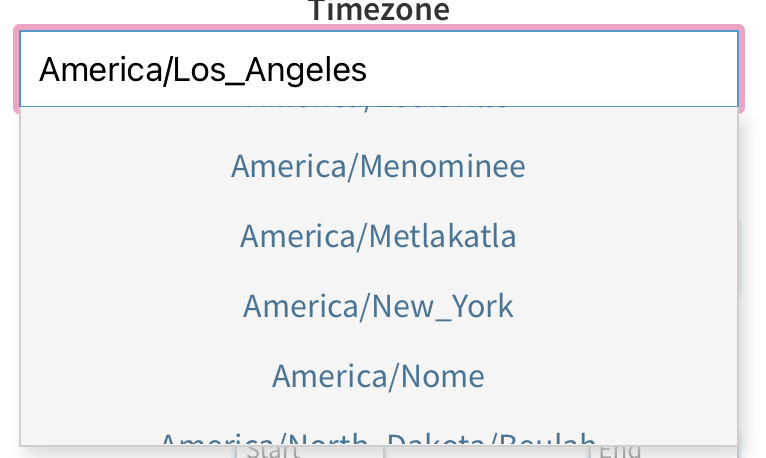Click the America/Los_Angeles text in the field
Image resolution: width=766 pixels, height=458 pixels.
203,69
